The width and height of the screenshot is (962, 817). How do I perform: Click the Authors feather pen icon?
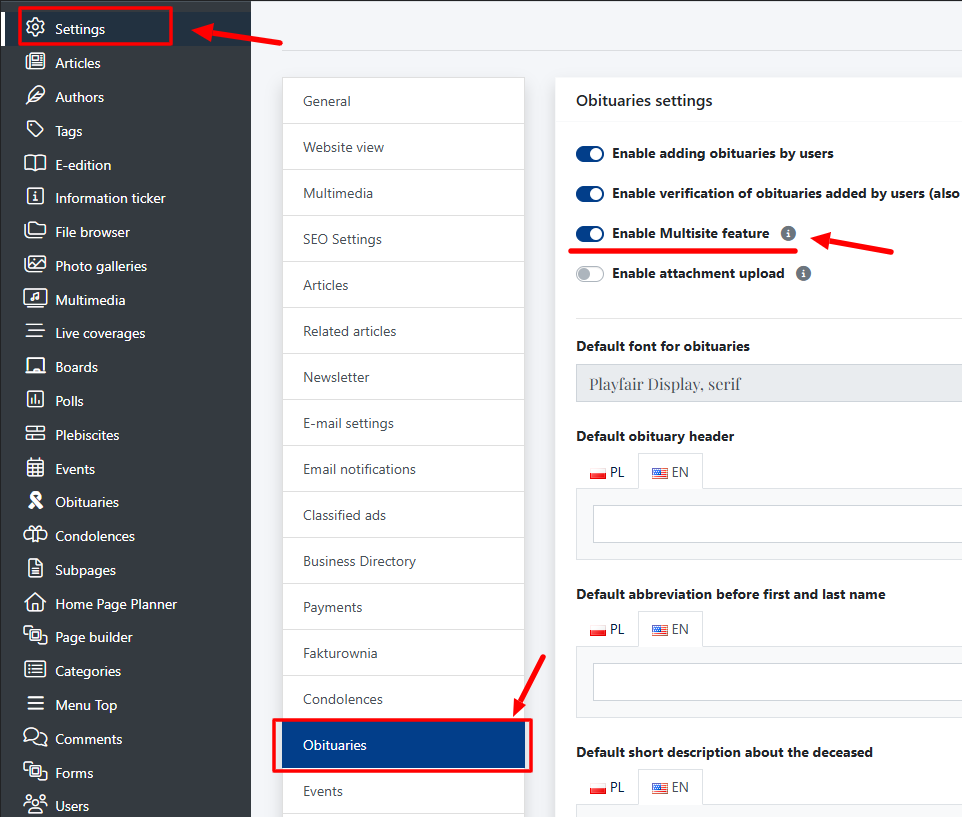[x=35, y=95]
